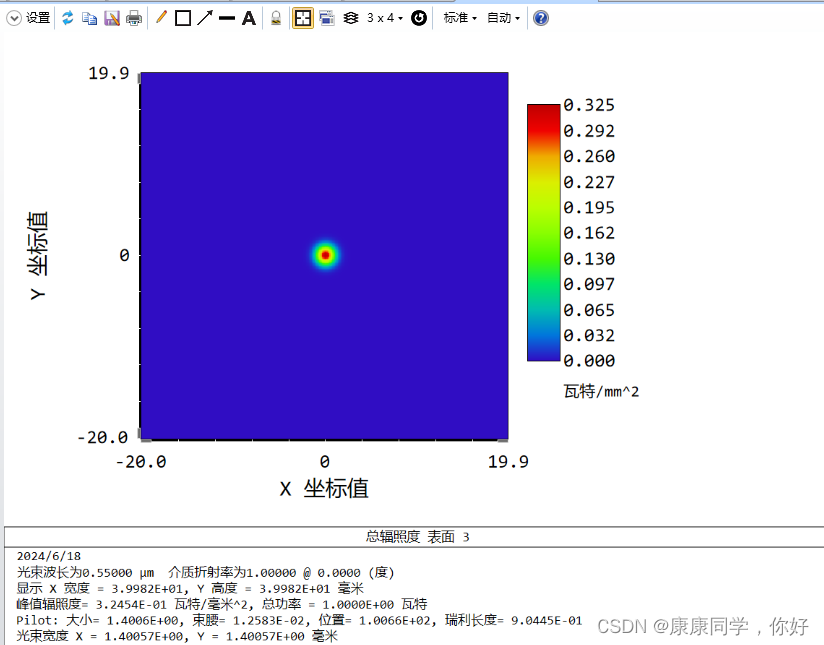824x645 pixels.
Task: Select the arrow drawing tool
Action: pyautogui.click(x=204, y=18)
